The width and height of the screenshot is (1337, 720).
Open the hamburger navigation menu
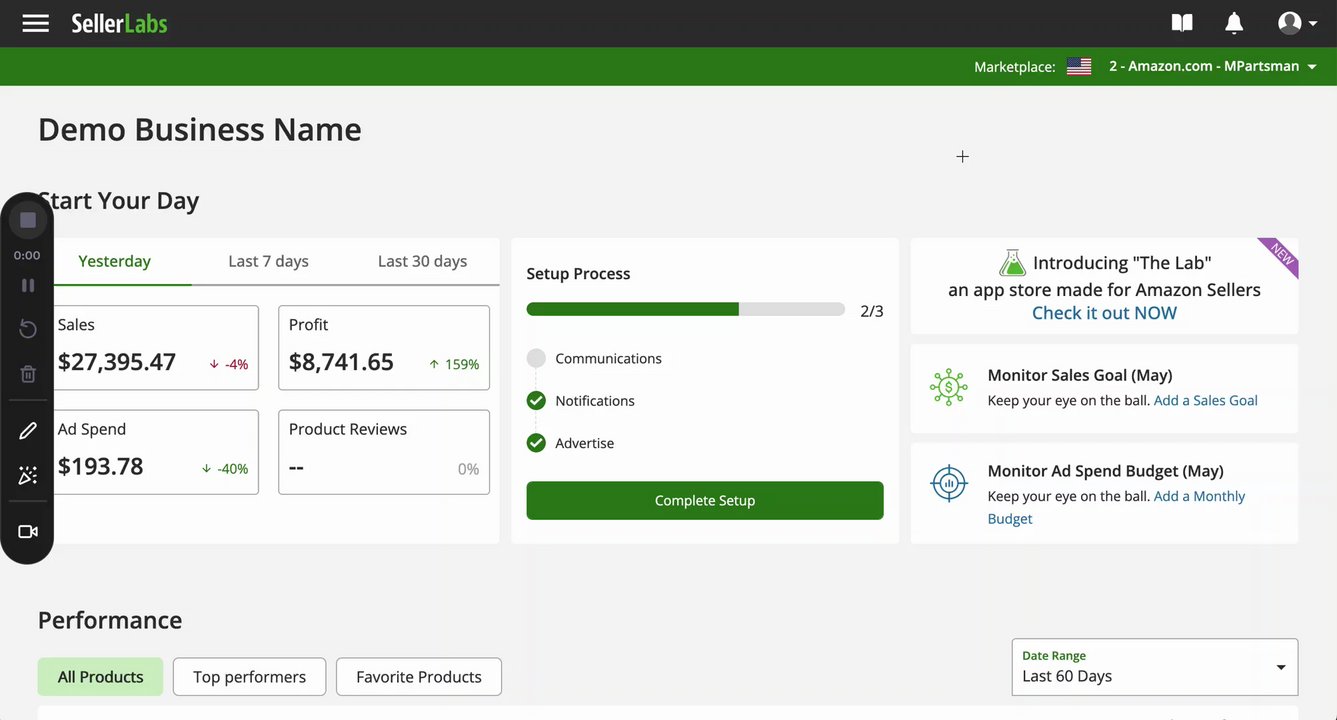36,23
